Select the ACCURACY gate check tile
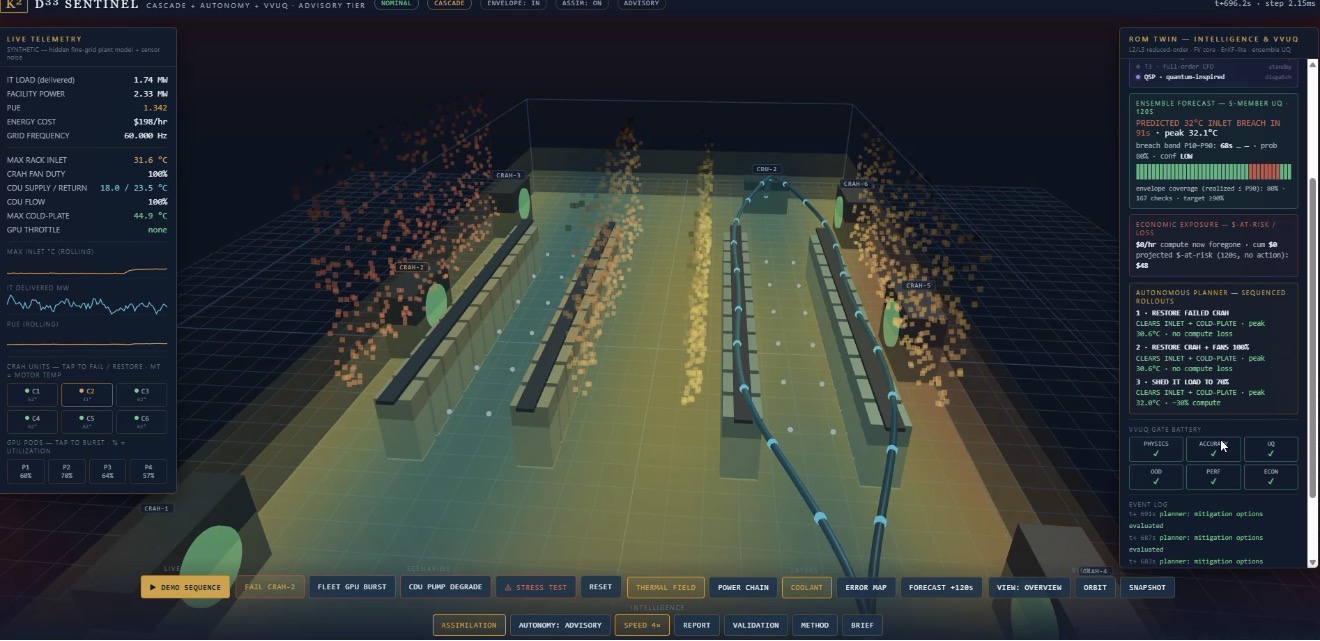 coord(1213,449)
